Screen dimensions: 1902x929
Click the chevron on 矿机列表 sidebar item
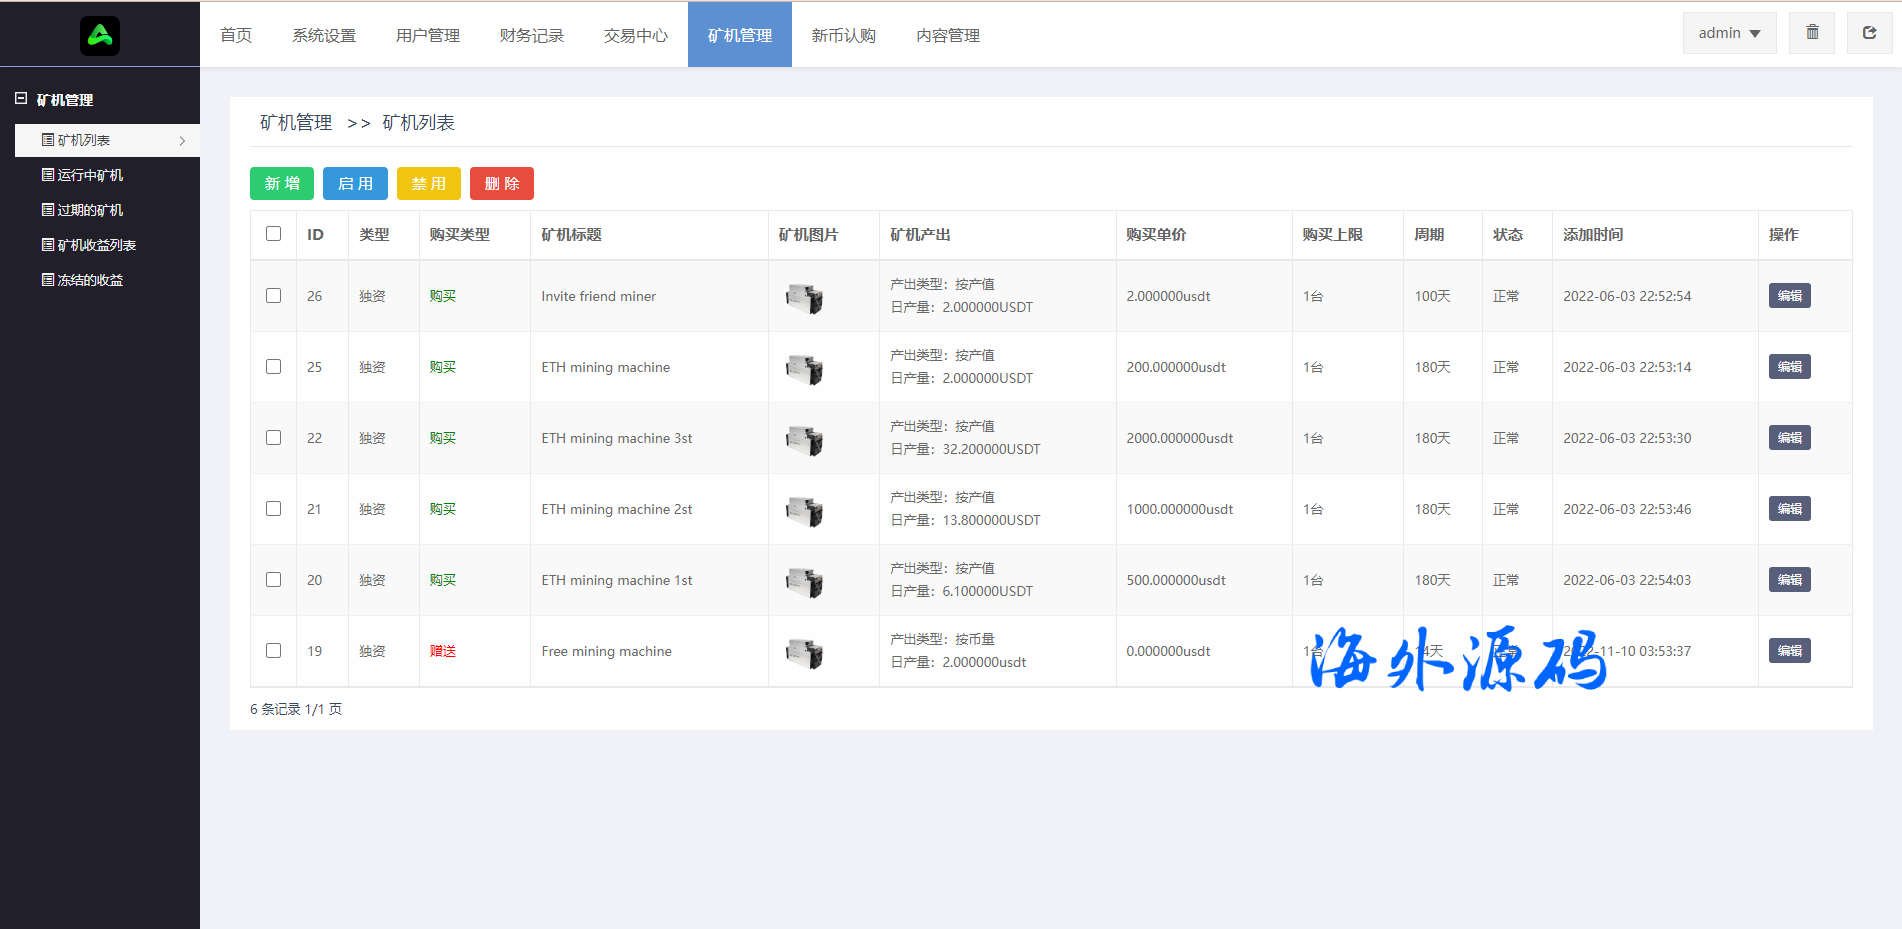coord(182,141)
